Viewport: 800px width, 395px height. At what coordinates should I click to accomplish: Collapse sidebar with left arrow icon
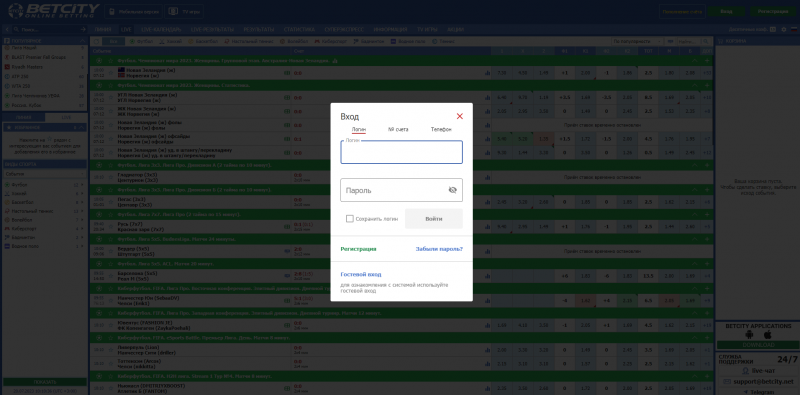(7, 30)
